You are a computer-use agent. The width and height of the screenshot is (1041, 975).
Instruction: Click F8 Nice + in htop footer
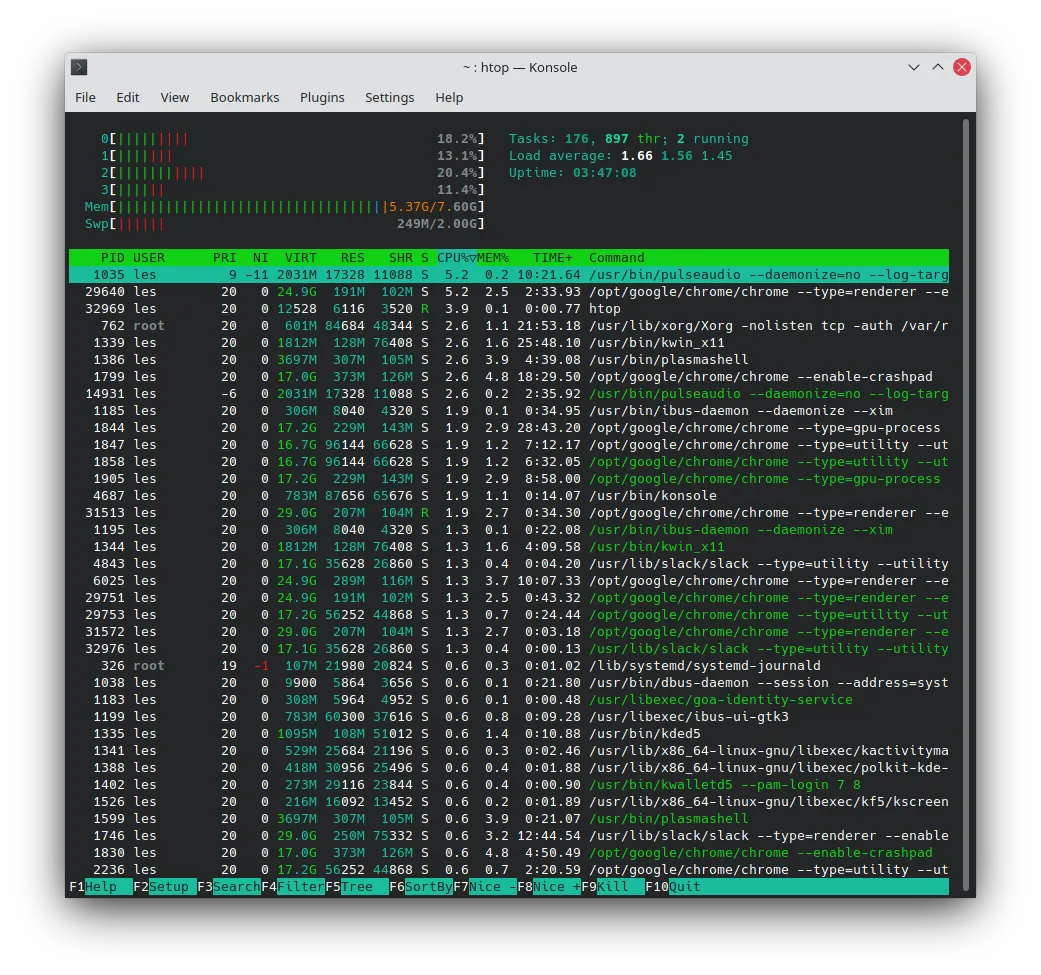click(549, 887)
